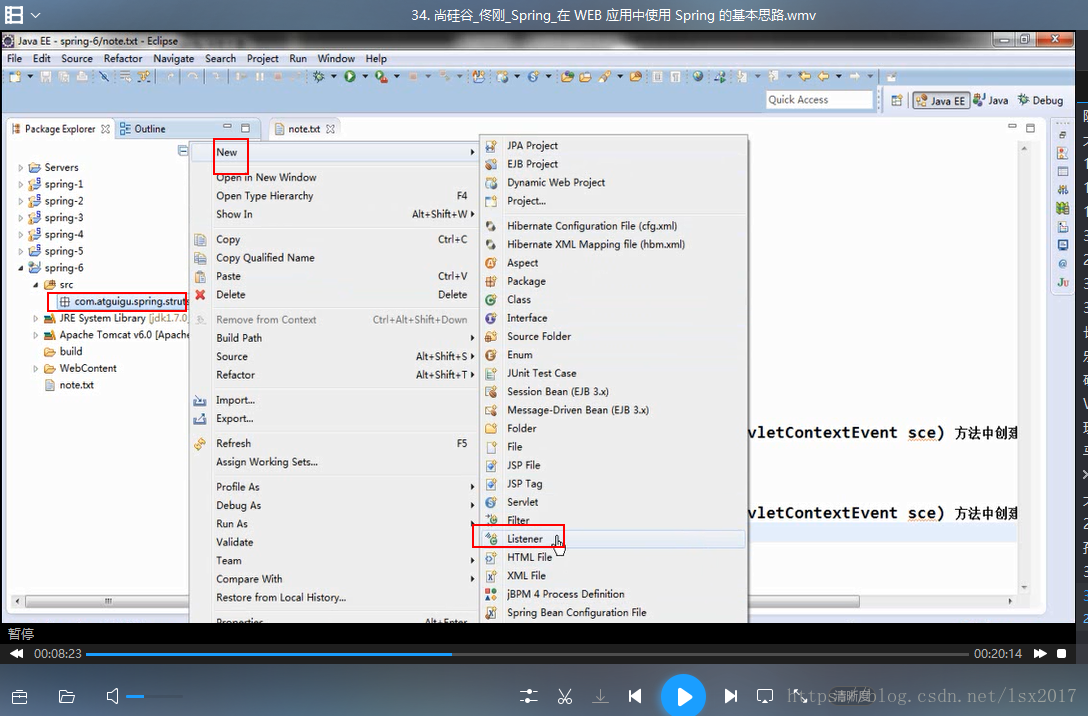Select the com.atguigu.spring.struts package

click(x=123, y=302)
